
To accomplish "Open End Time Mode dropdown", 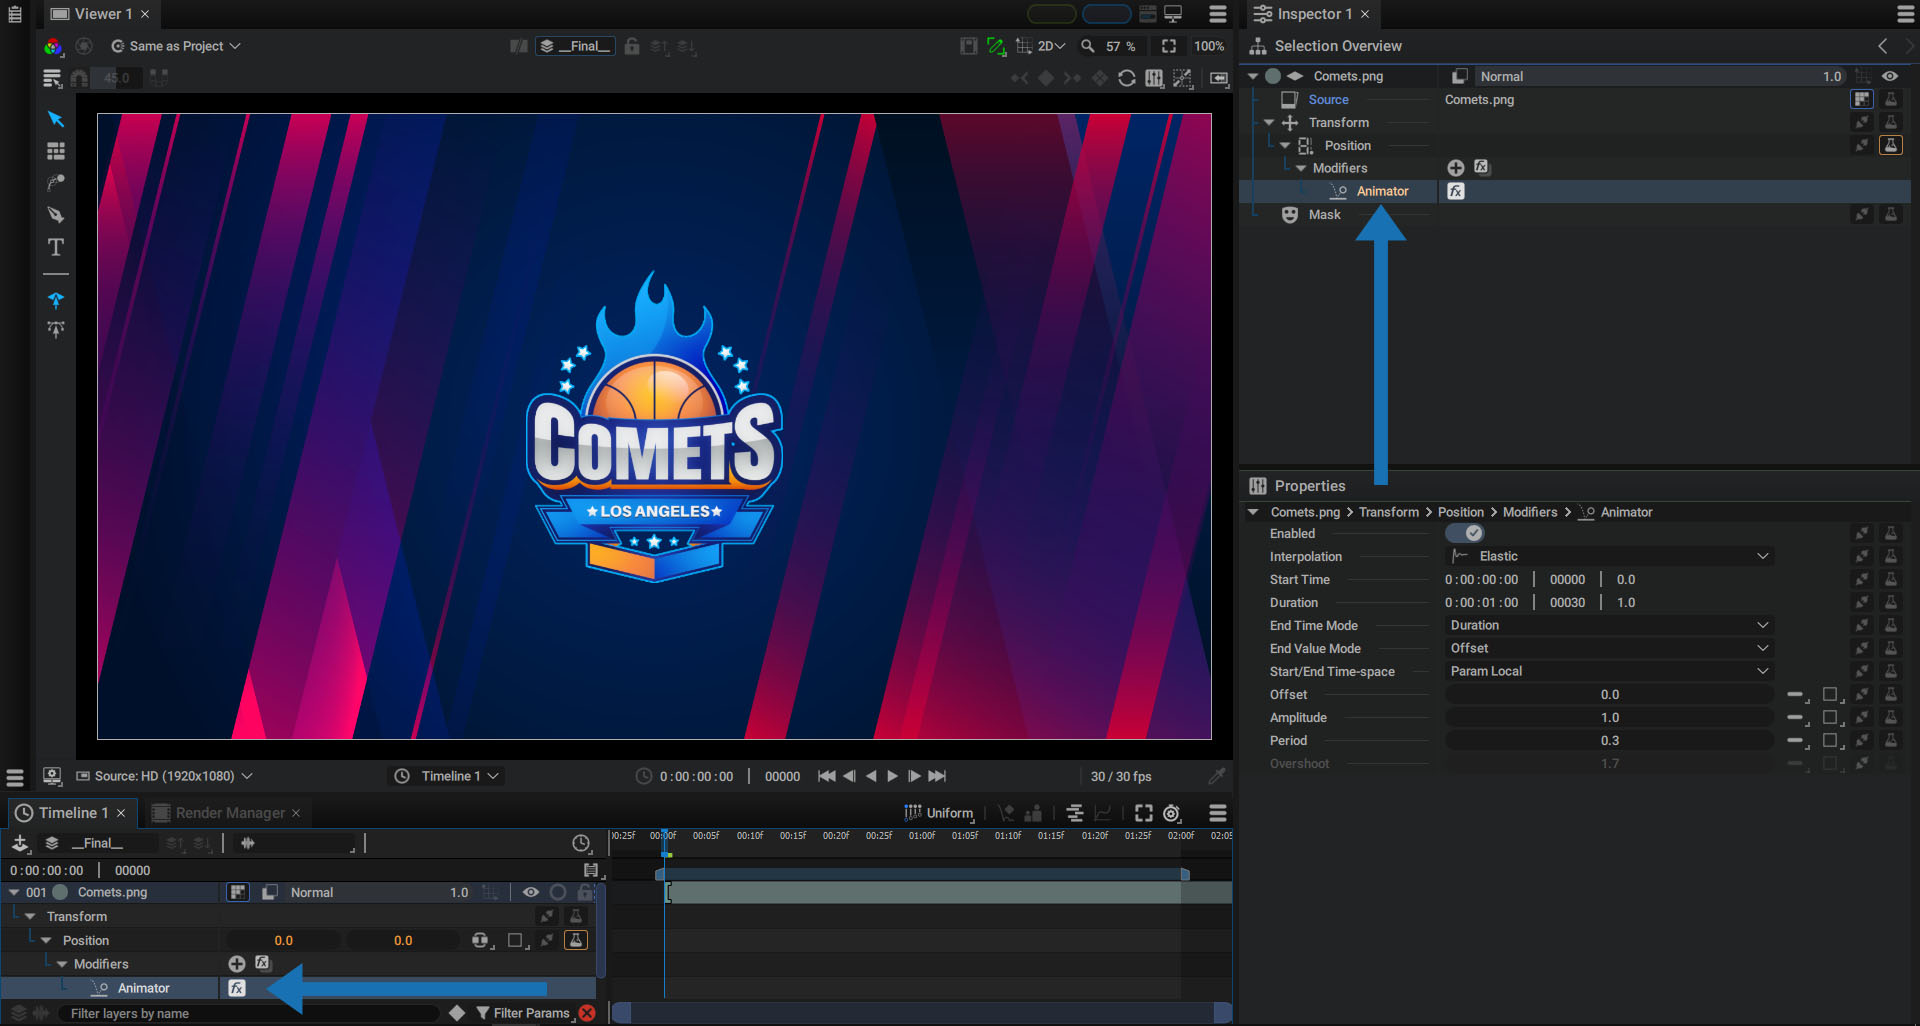I will (x=1610, y=625).
